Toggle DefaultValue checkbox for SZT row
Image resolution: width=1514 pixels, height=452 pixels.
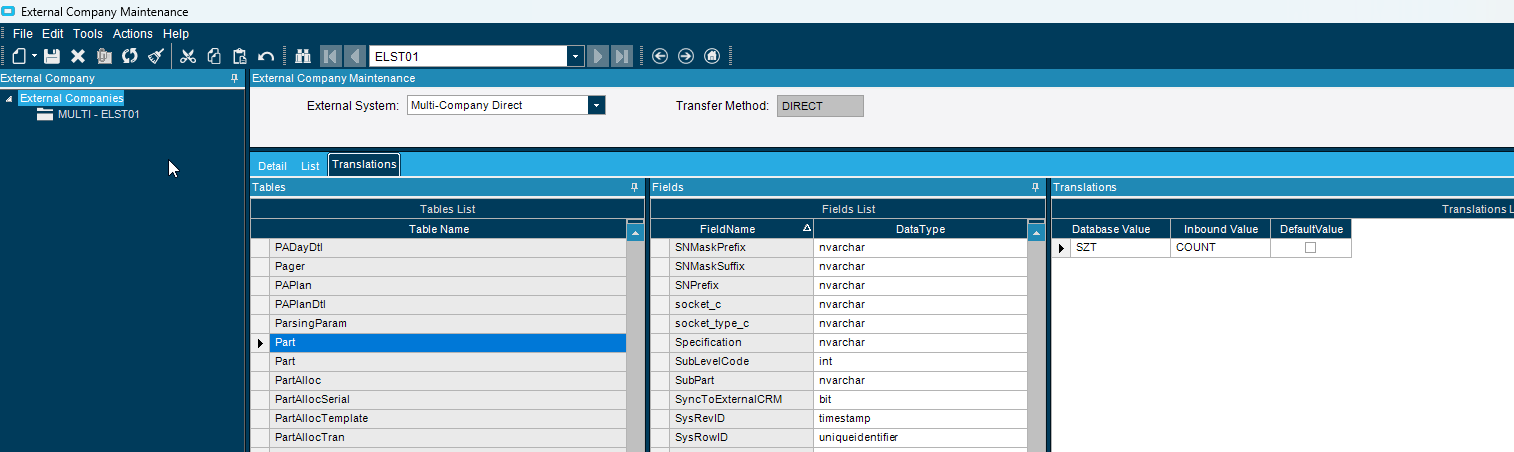(1310, 248)
